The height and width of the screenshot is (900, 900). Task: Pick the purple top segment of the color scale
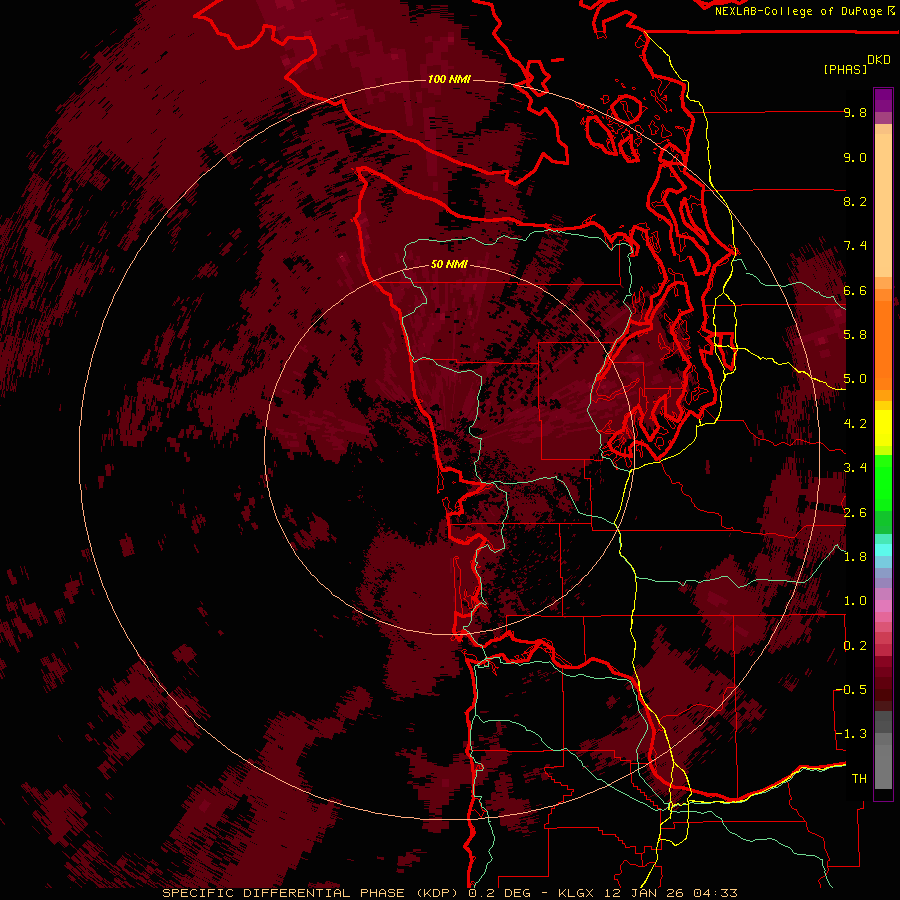coord(883,100)
